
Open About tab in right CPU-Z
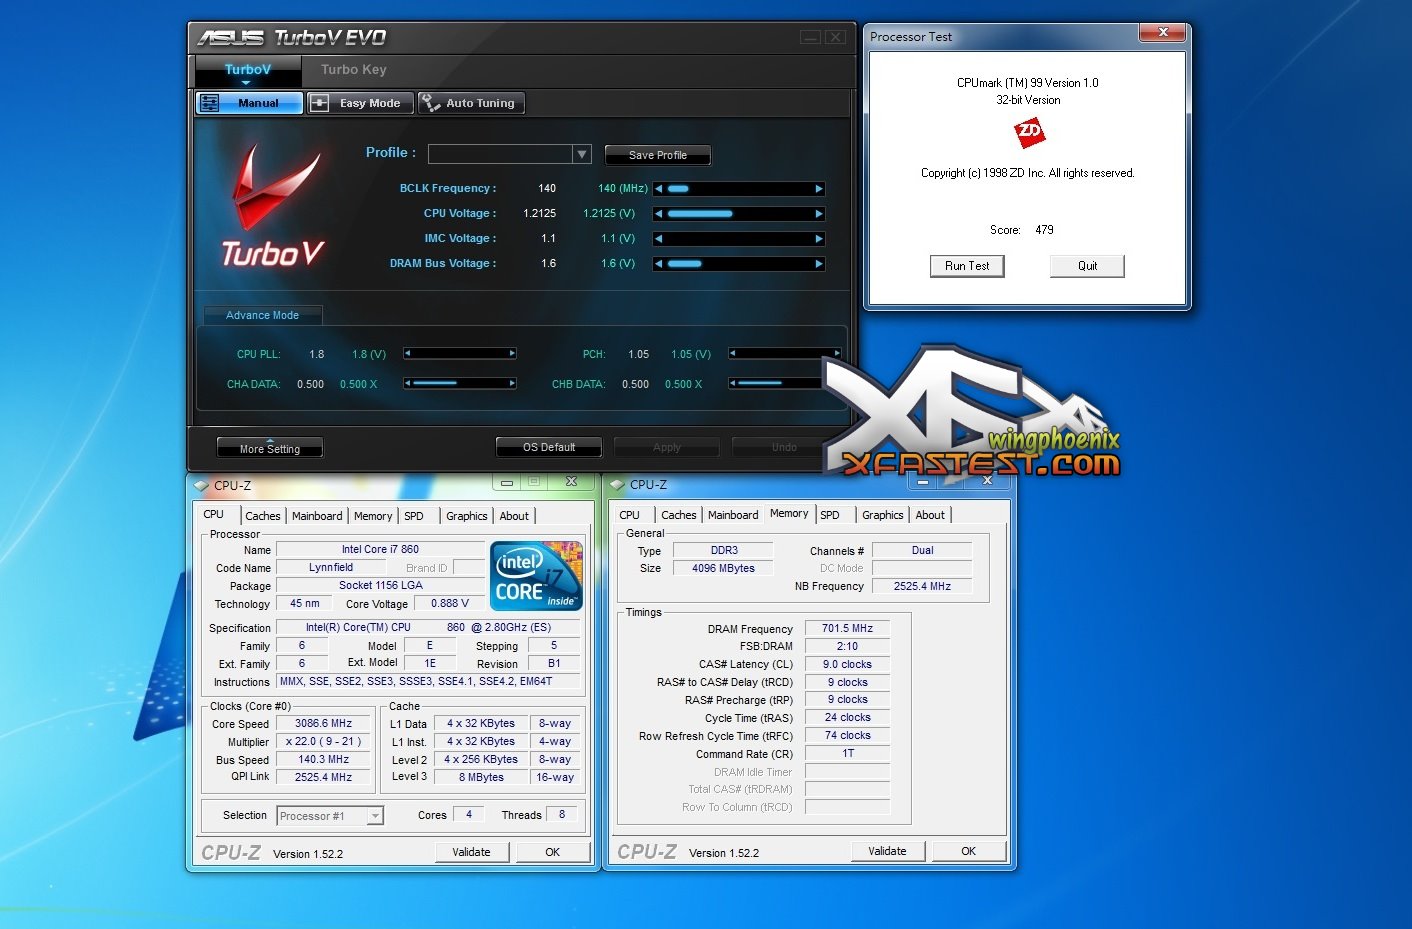(930, 515)
